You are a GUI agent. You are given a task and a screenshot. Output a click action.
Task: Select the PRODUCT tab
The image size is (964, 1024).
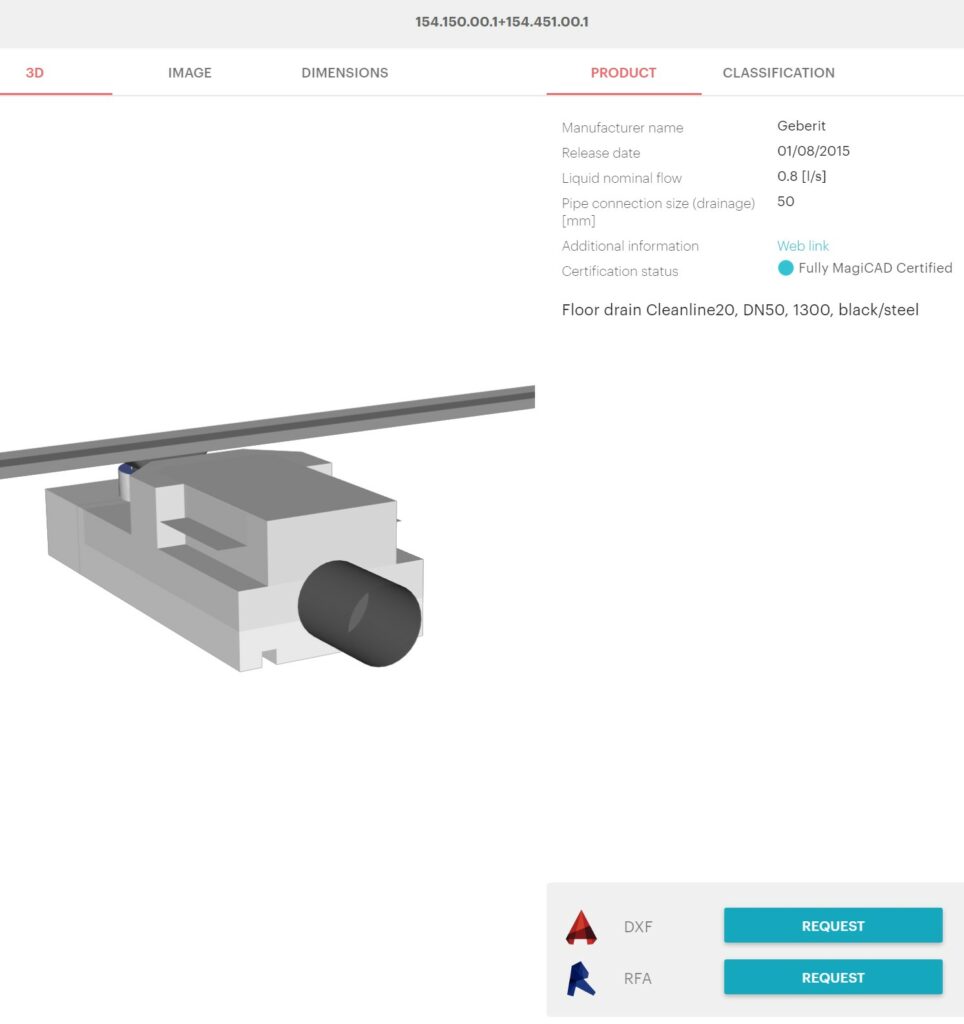(623, 72)
